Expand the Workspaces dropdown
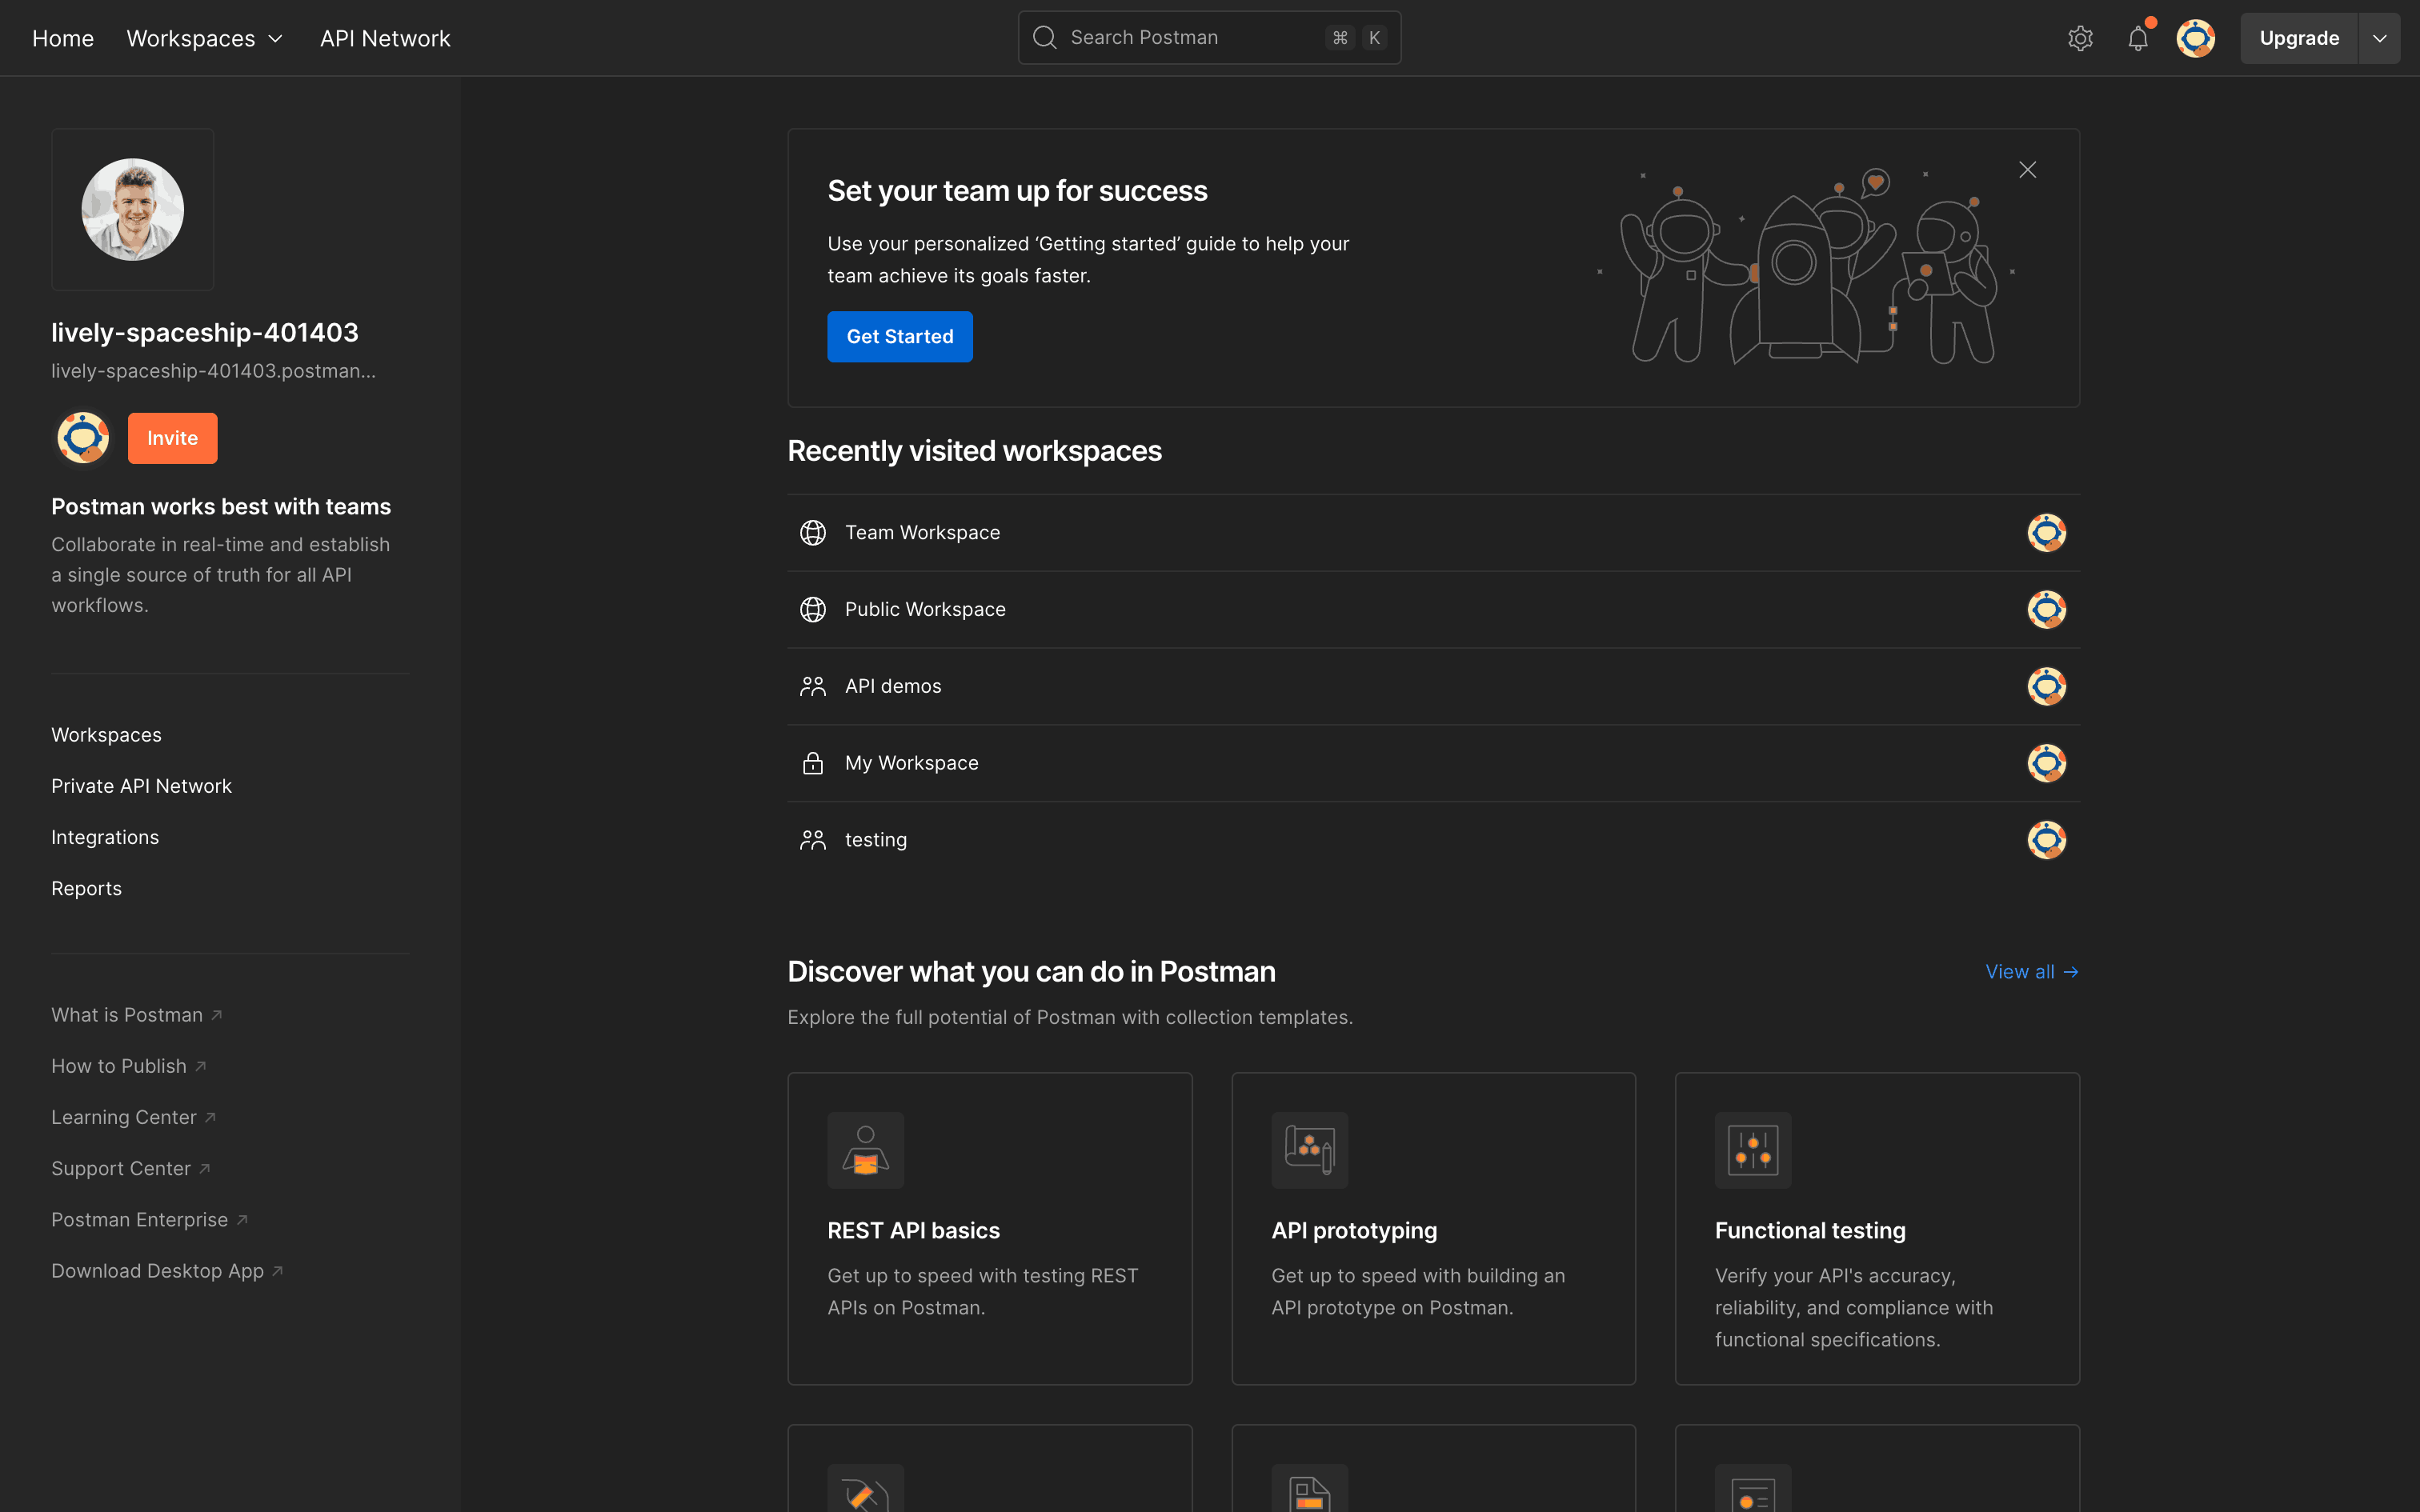This screenshot has width=2420, height=1512. (205, 38)
